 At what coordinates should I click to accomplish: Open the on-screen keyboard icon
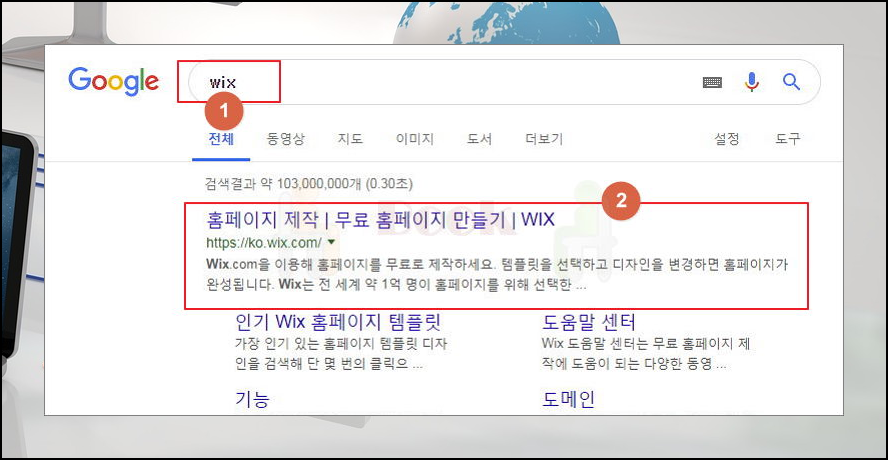[712, 83]
